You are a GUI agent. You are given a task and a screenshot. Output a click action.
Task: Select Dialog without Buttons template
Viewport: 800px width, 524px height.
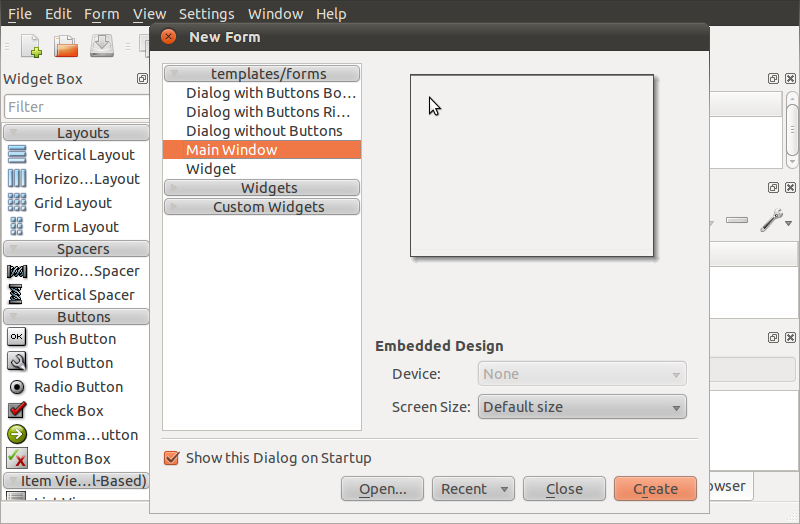point(262,131)
